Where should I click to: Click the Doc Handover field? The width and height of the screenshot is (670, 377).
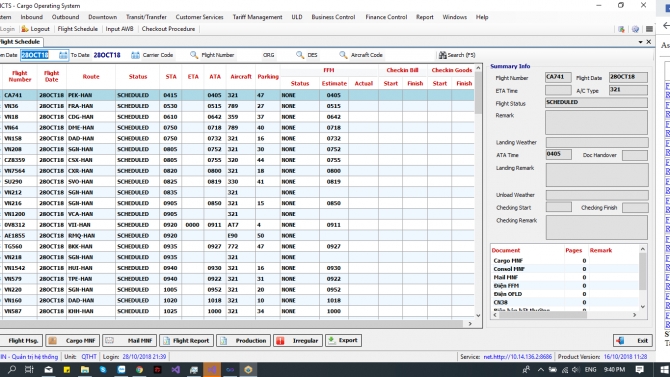point(635,155)
